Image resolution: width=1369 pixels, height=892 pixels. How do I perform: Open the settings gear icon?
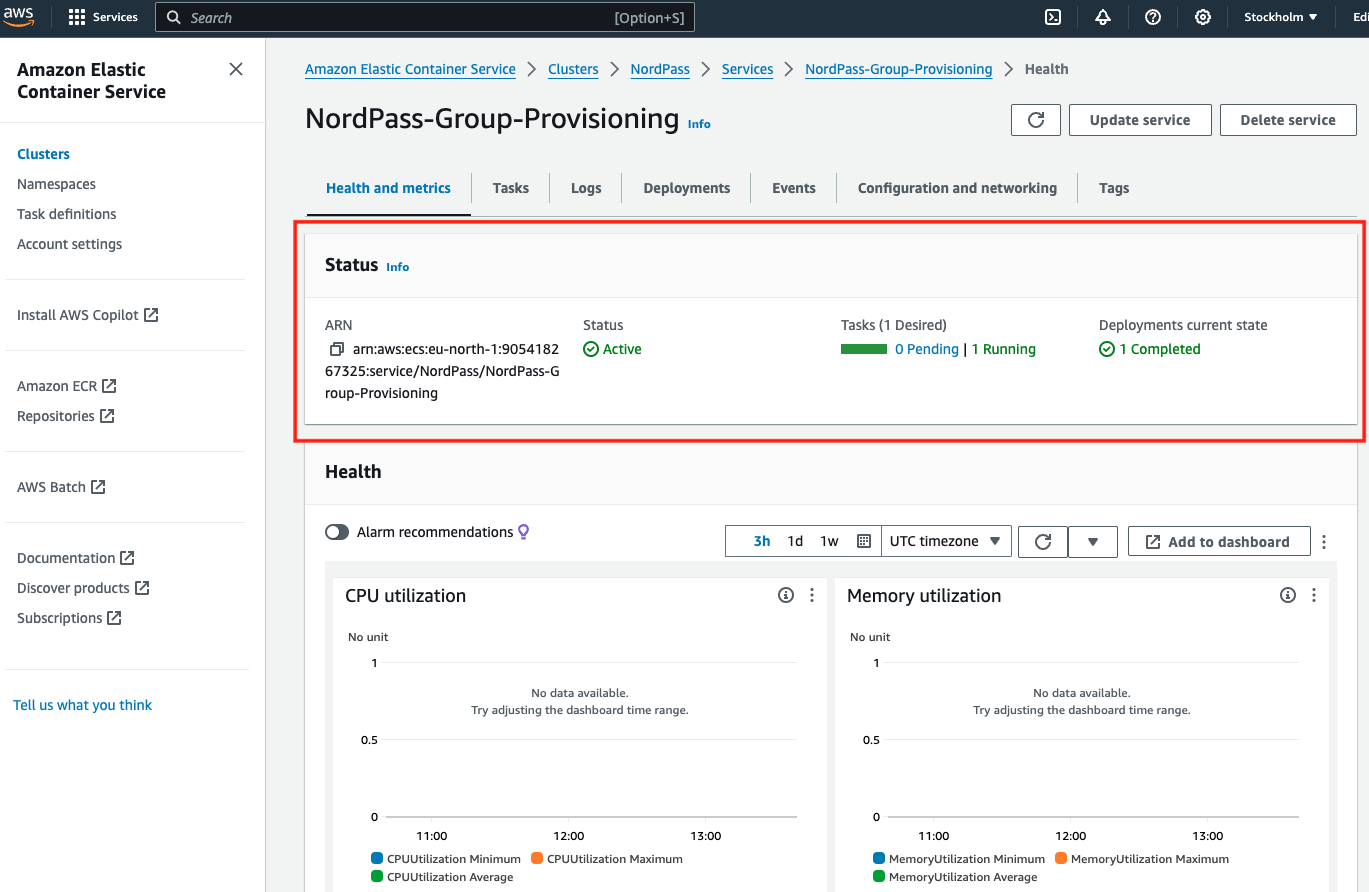(x=1203, y=17)
